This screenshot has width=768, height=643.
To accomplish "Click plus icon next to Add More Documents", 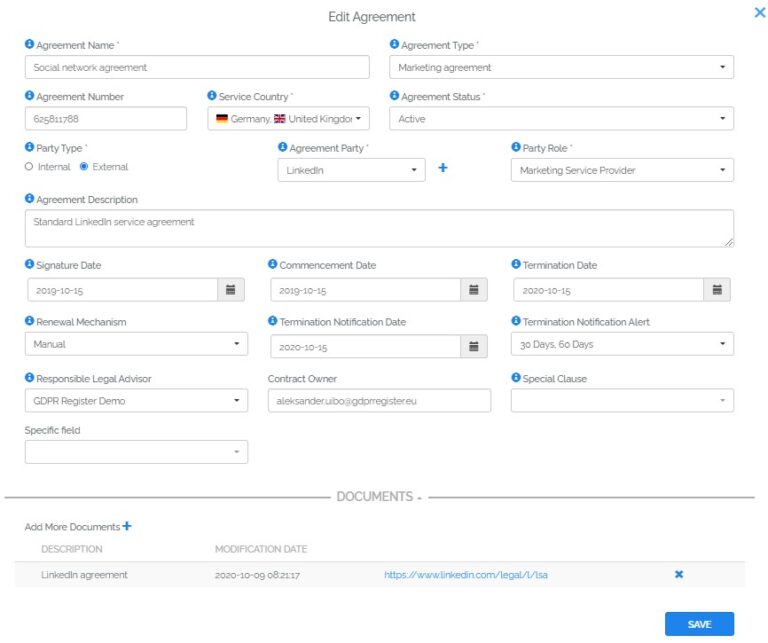I will tap(127, 526).
